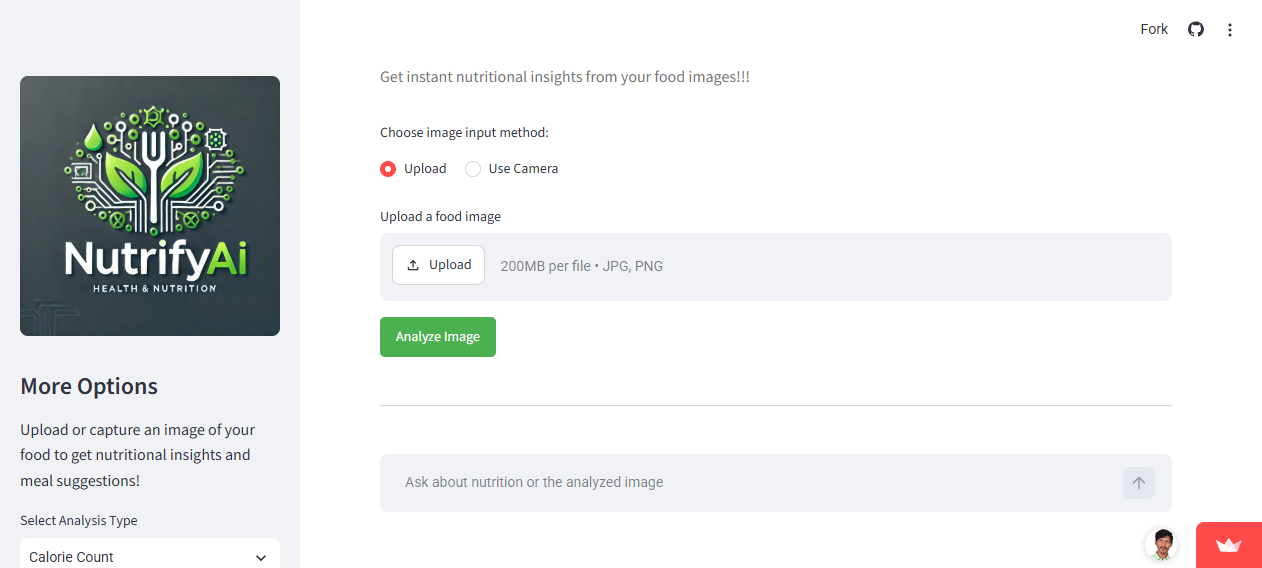Open the creator profile avatar

[1161, 545]
